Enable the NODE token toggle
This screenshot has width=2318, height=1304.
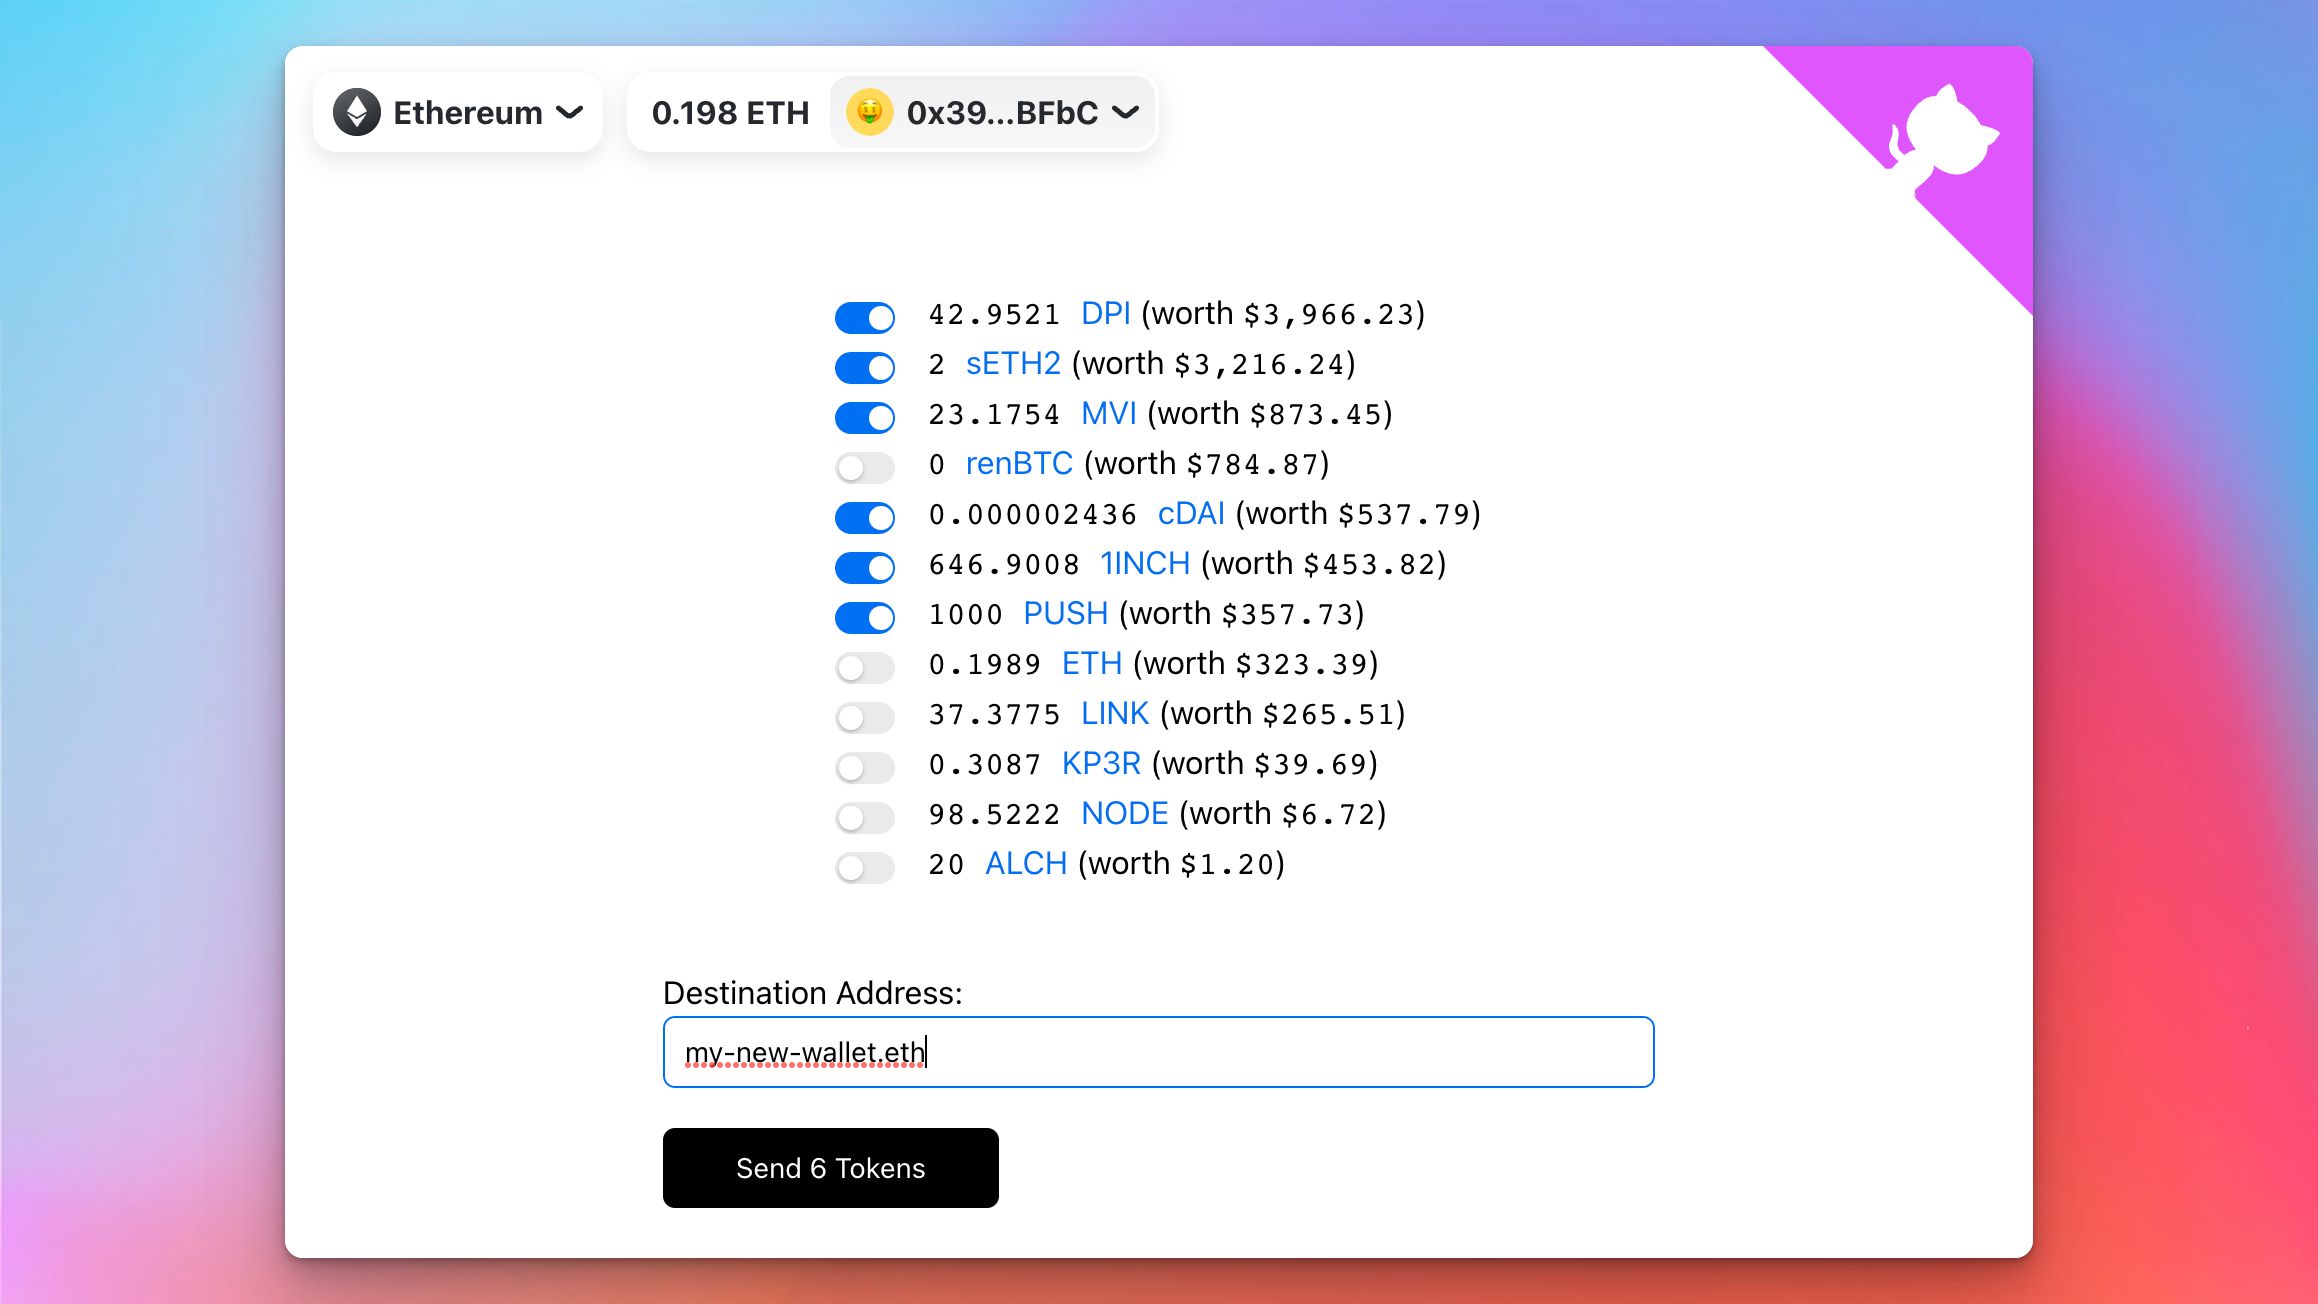point(865,817)
